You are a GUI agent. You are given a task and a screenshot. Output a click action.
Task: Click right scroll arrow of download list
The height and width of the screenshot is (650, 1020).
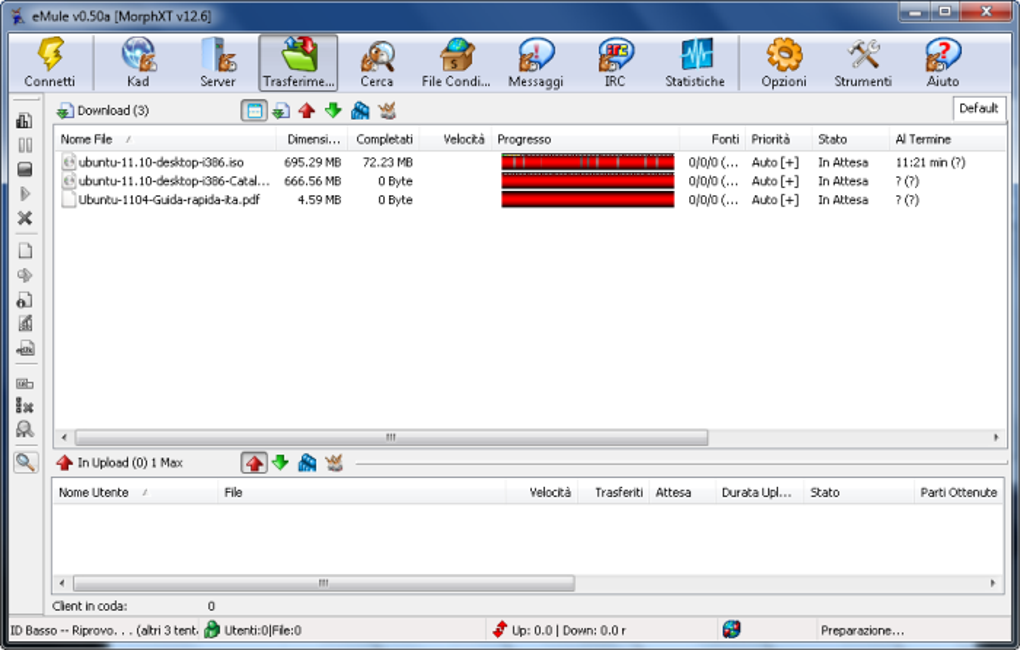(x=996, y=437)
